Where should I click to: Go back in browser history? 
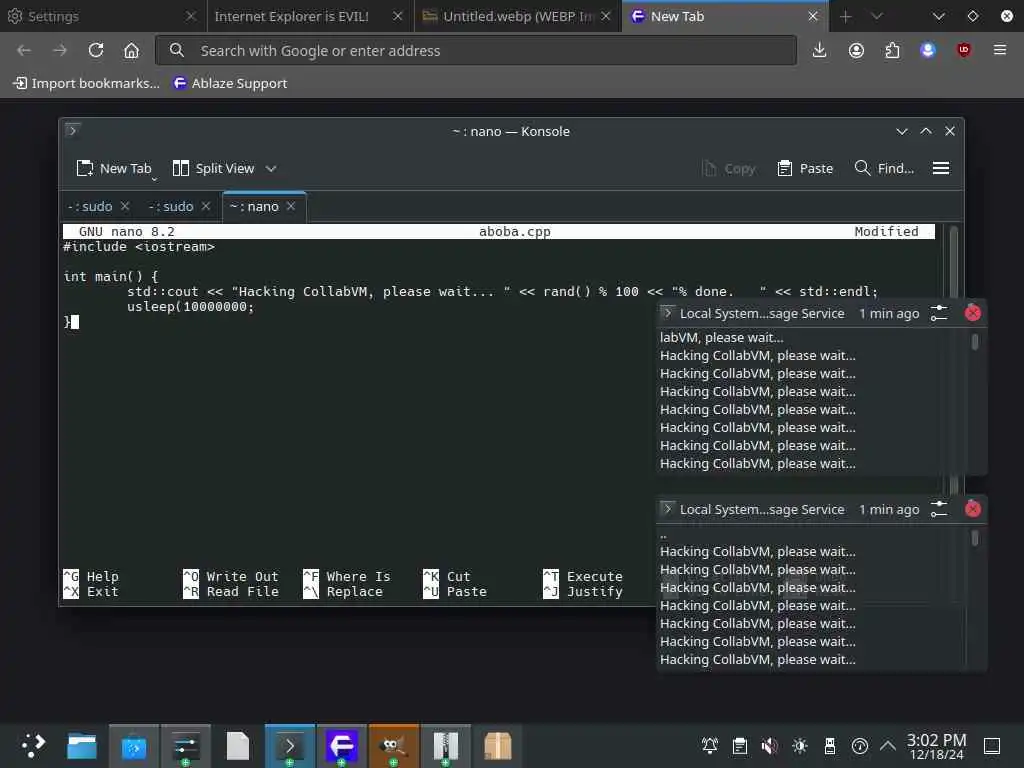(x=24, y=50)
